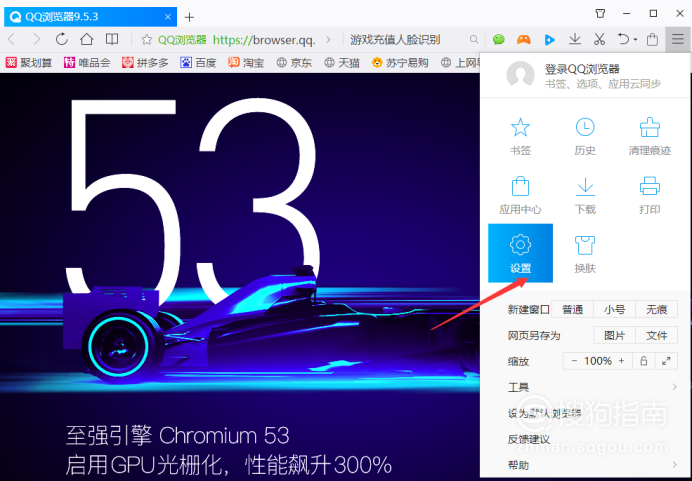The width and height of the screenshot is (692, 481).
Task: Open the home page icon
Action: tap(86, 40)
